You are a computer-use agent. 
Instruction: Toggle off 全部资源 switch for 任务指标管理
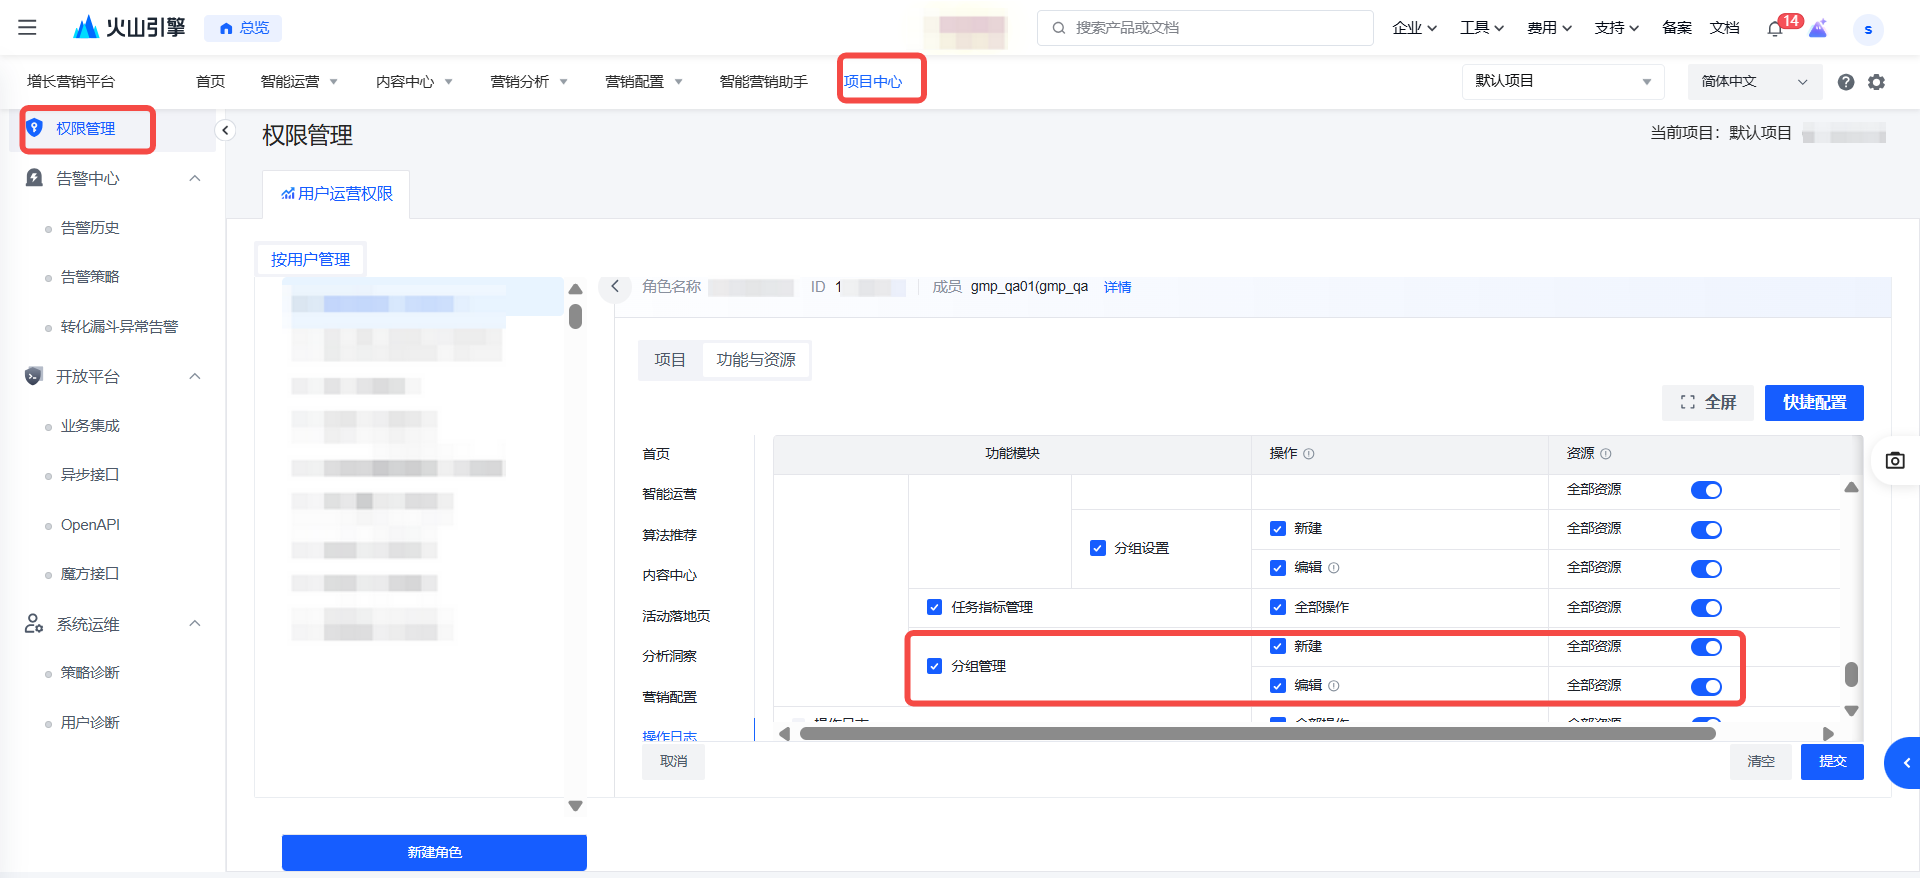(x=1706, y=608)
